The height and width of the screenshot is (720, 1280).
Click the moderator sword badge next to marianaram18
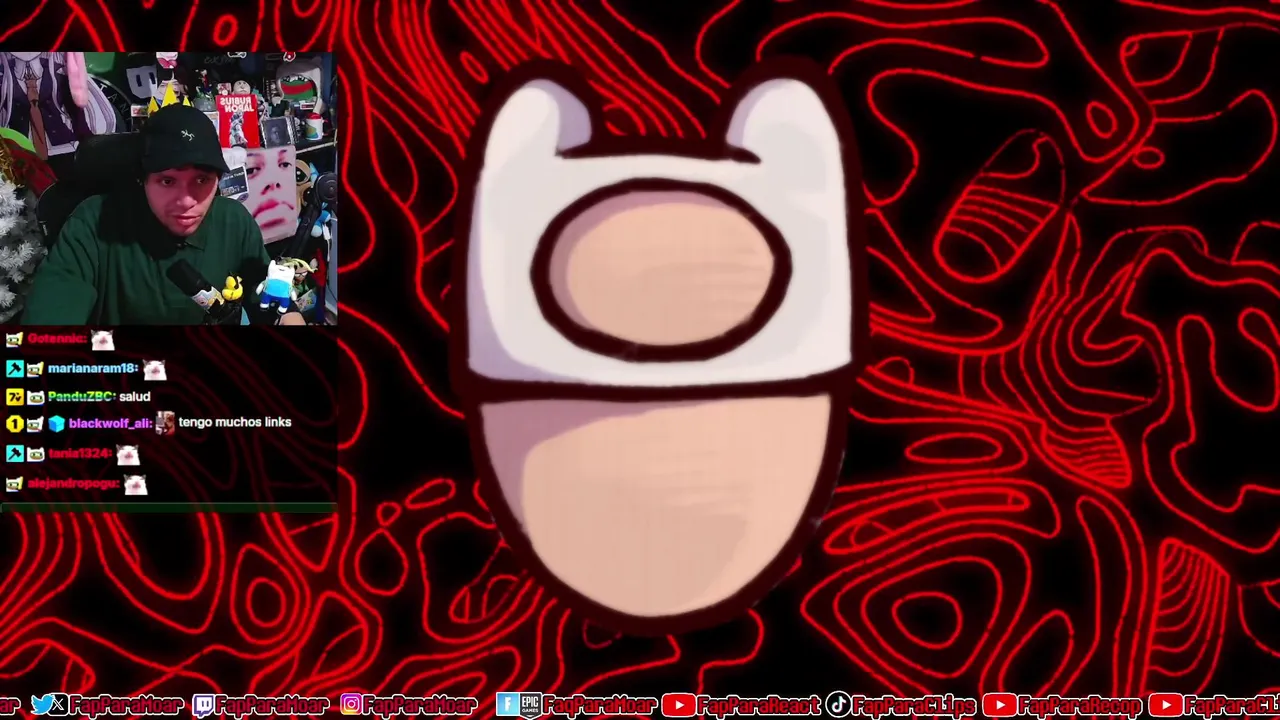click(14, 369)
